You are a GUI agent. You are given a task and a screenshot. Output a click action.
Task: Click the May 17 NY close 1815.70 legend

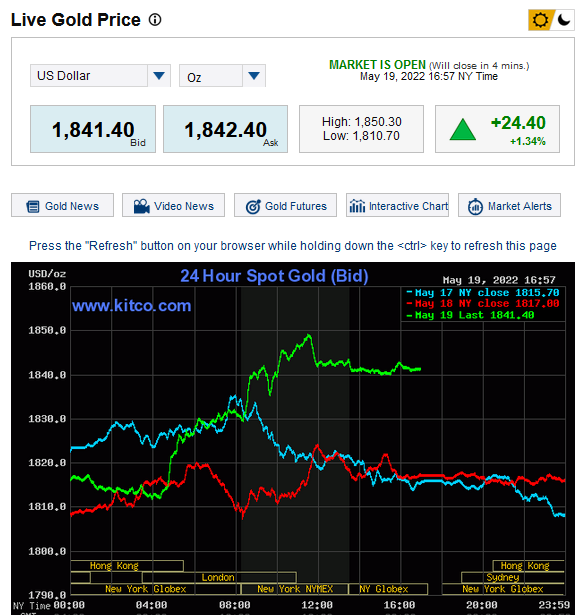click(483, 293)
